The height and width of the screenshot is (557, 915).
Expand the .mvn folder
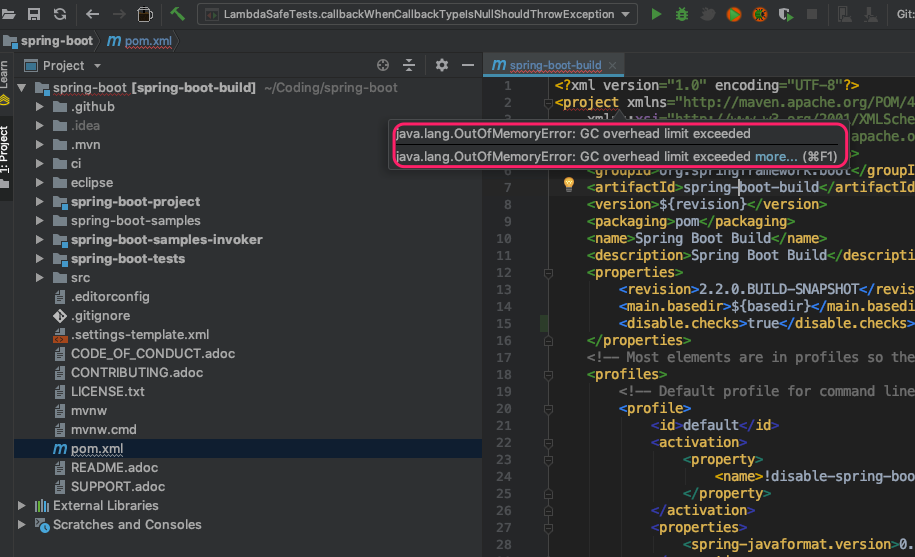[x=40, y=145]
